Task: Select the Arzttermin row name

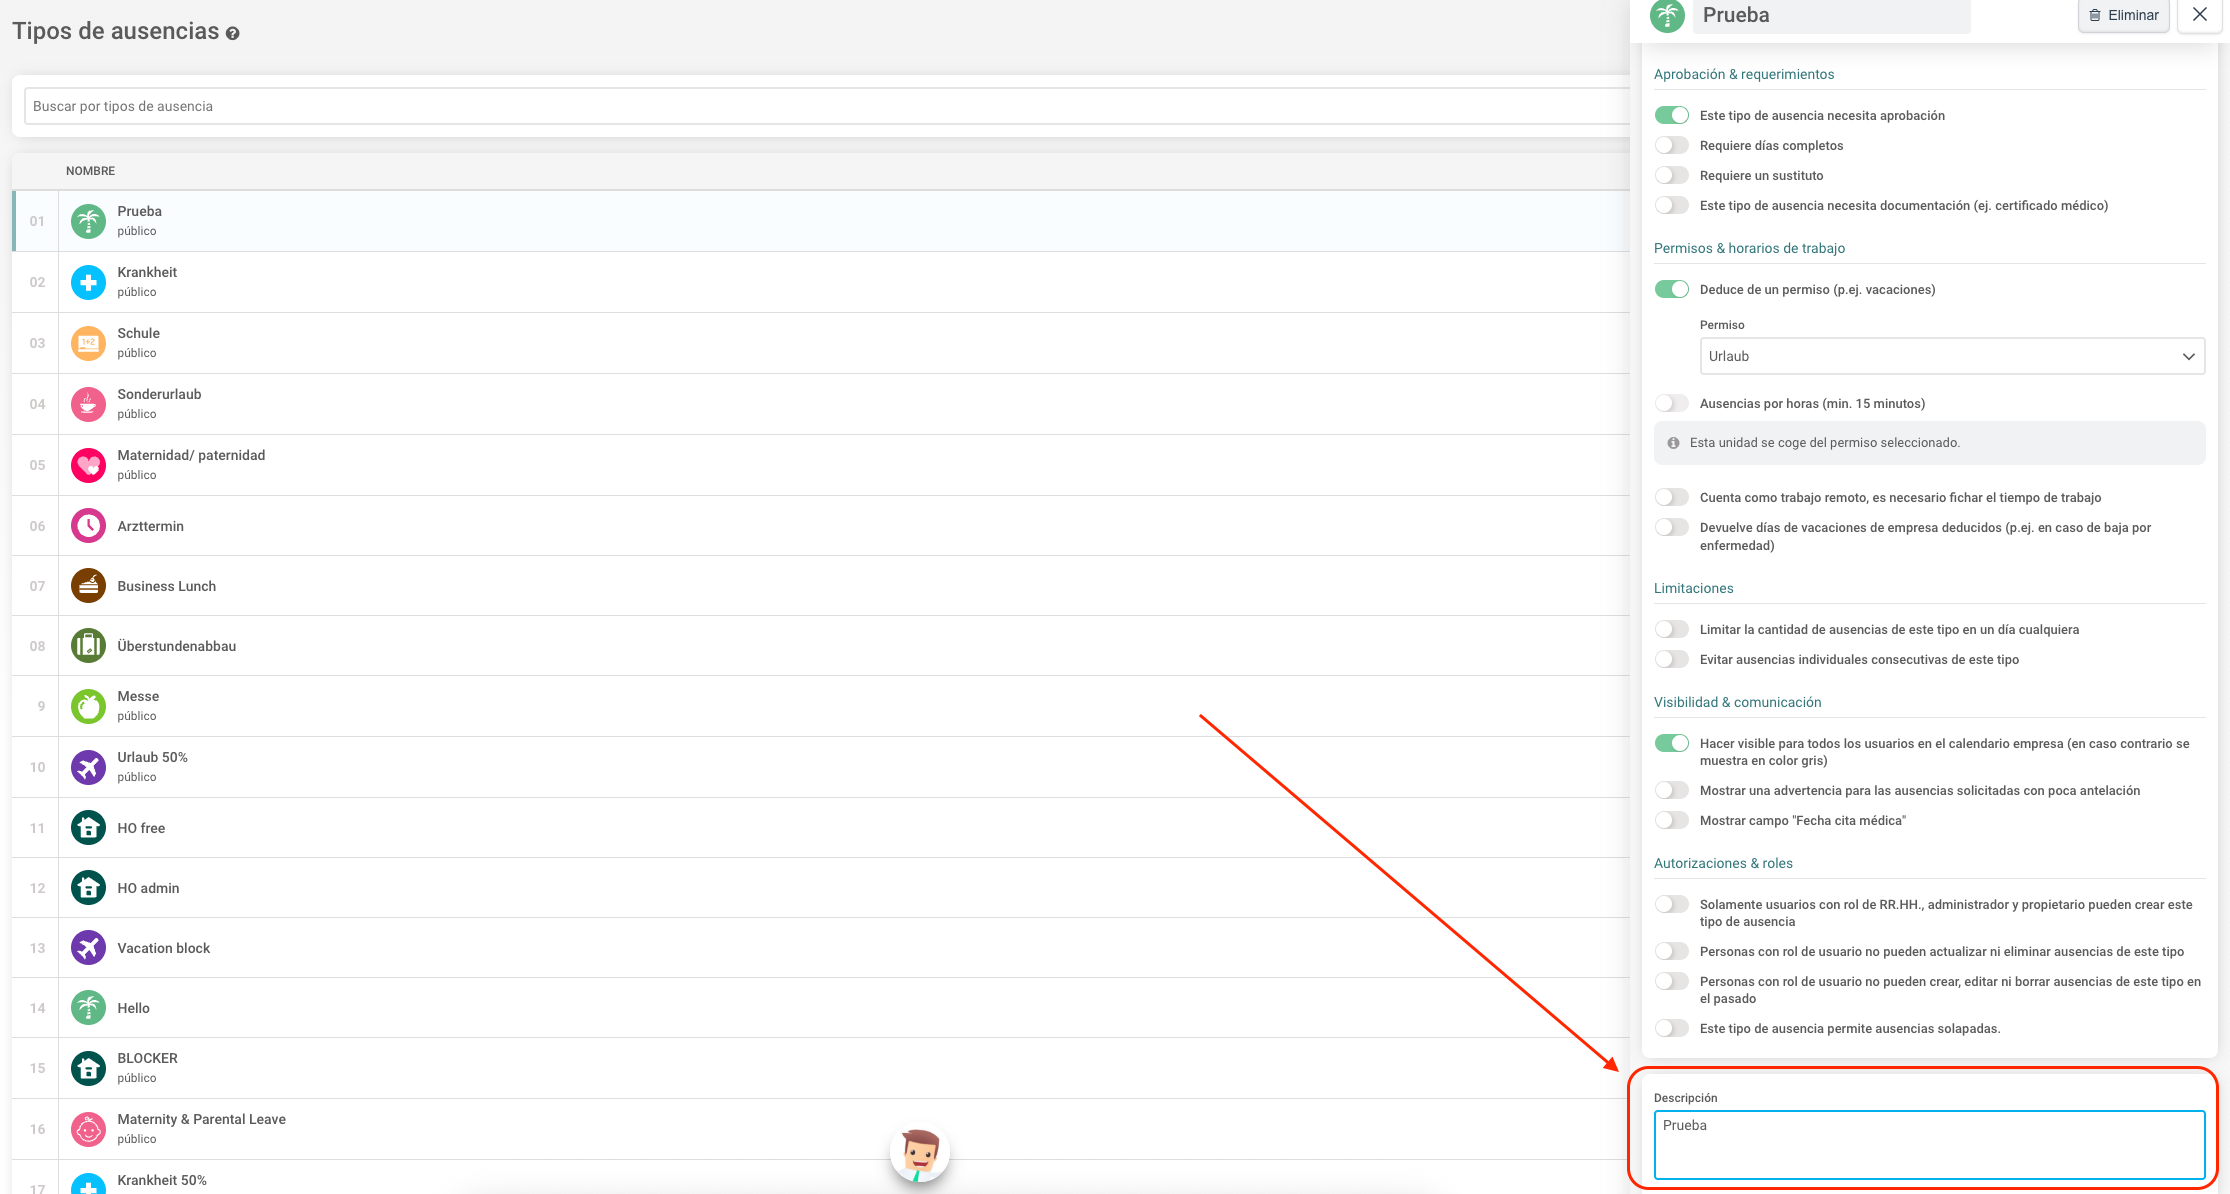Action: point(150,527)
